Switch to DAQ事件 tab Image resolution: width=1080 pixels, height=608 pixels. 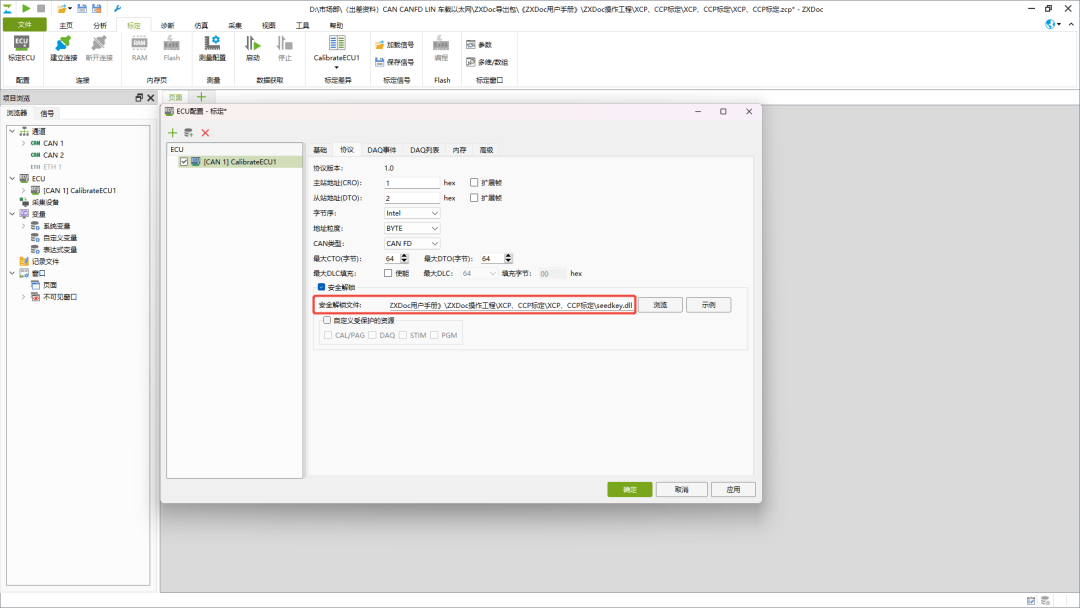pyautogui.click(x=382, y=150)
